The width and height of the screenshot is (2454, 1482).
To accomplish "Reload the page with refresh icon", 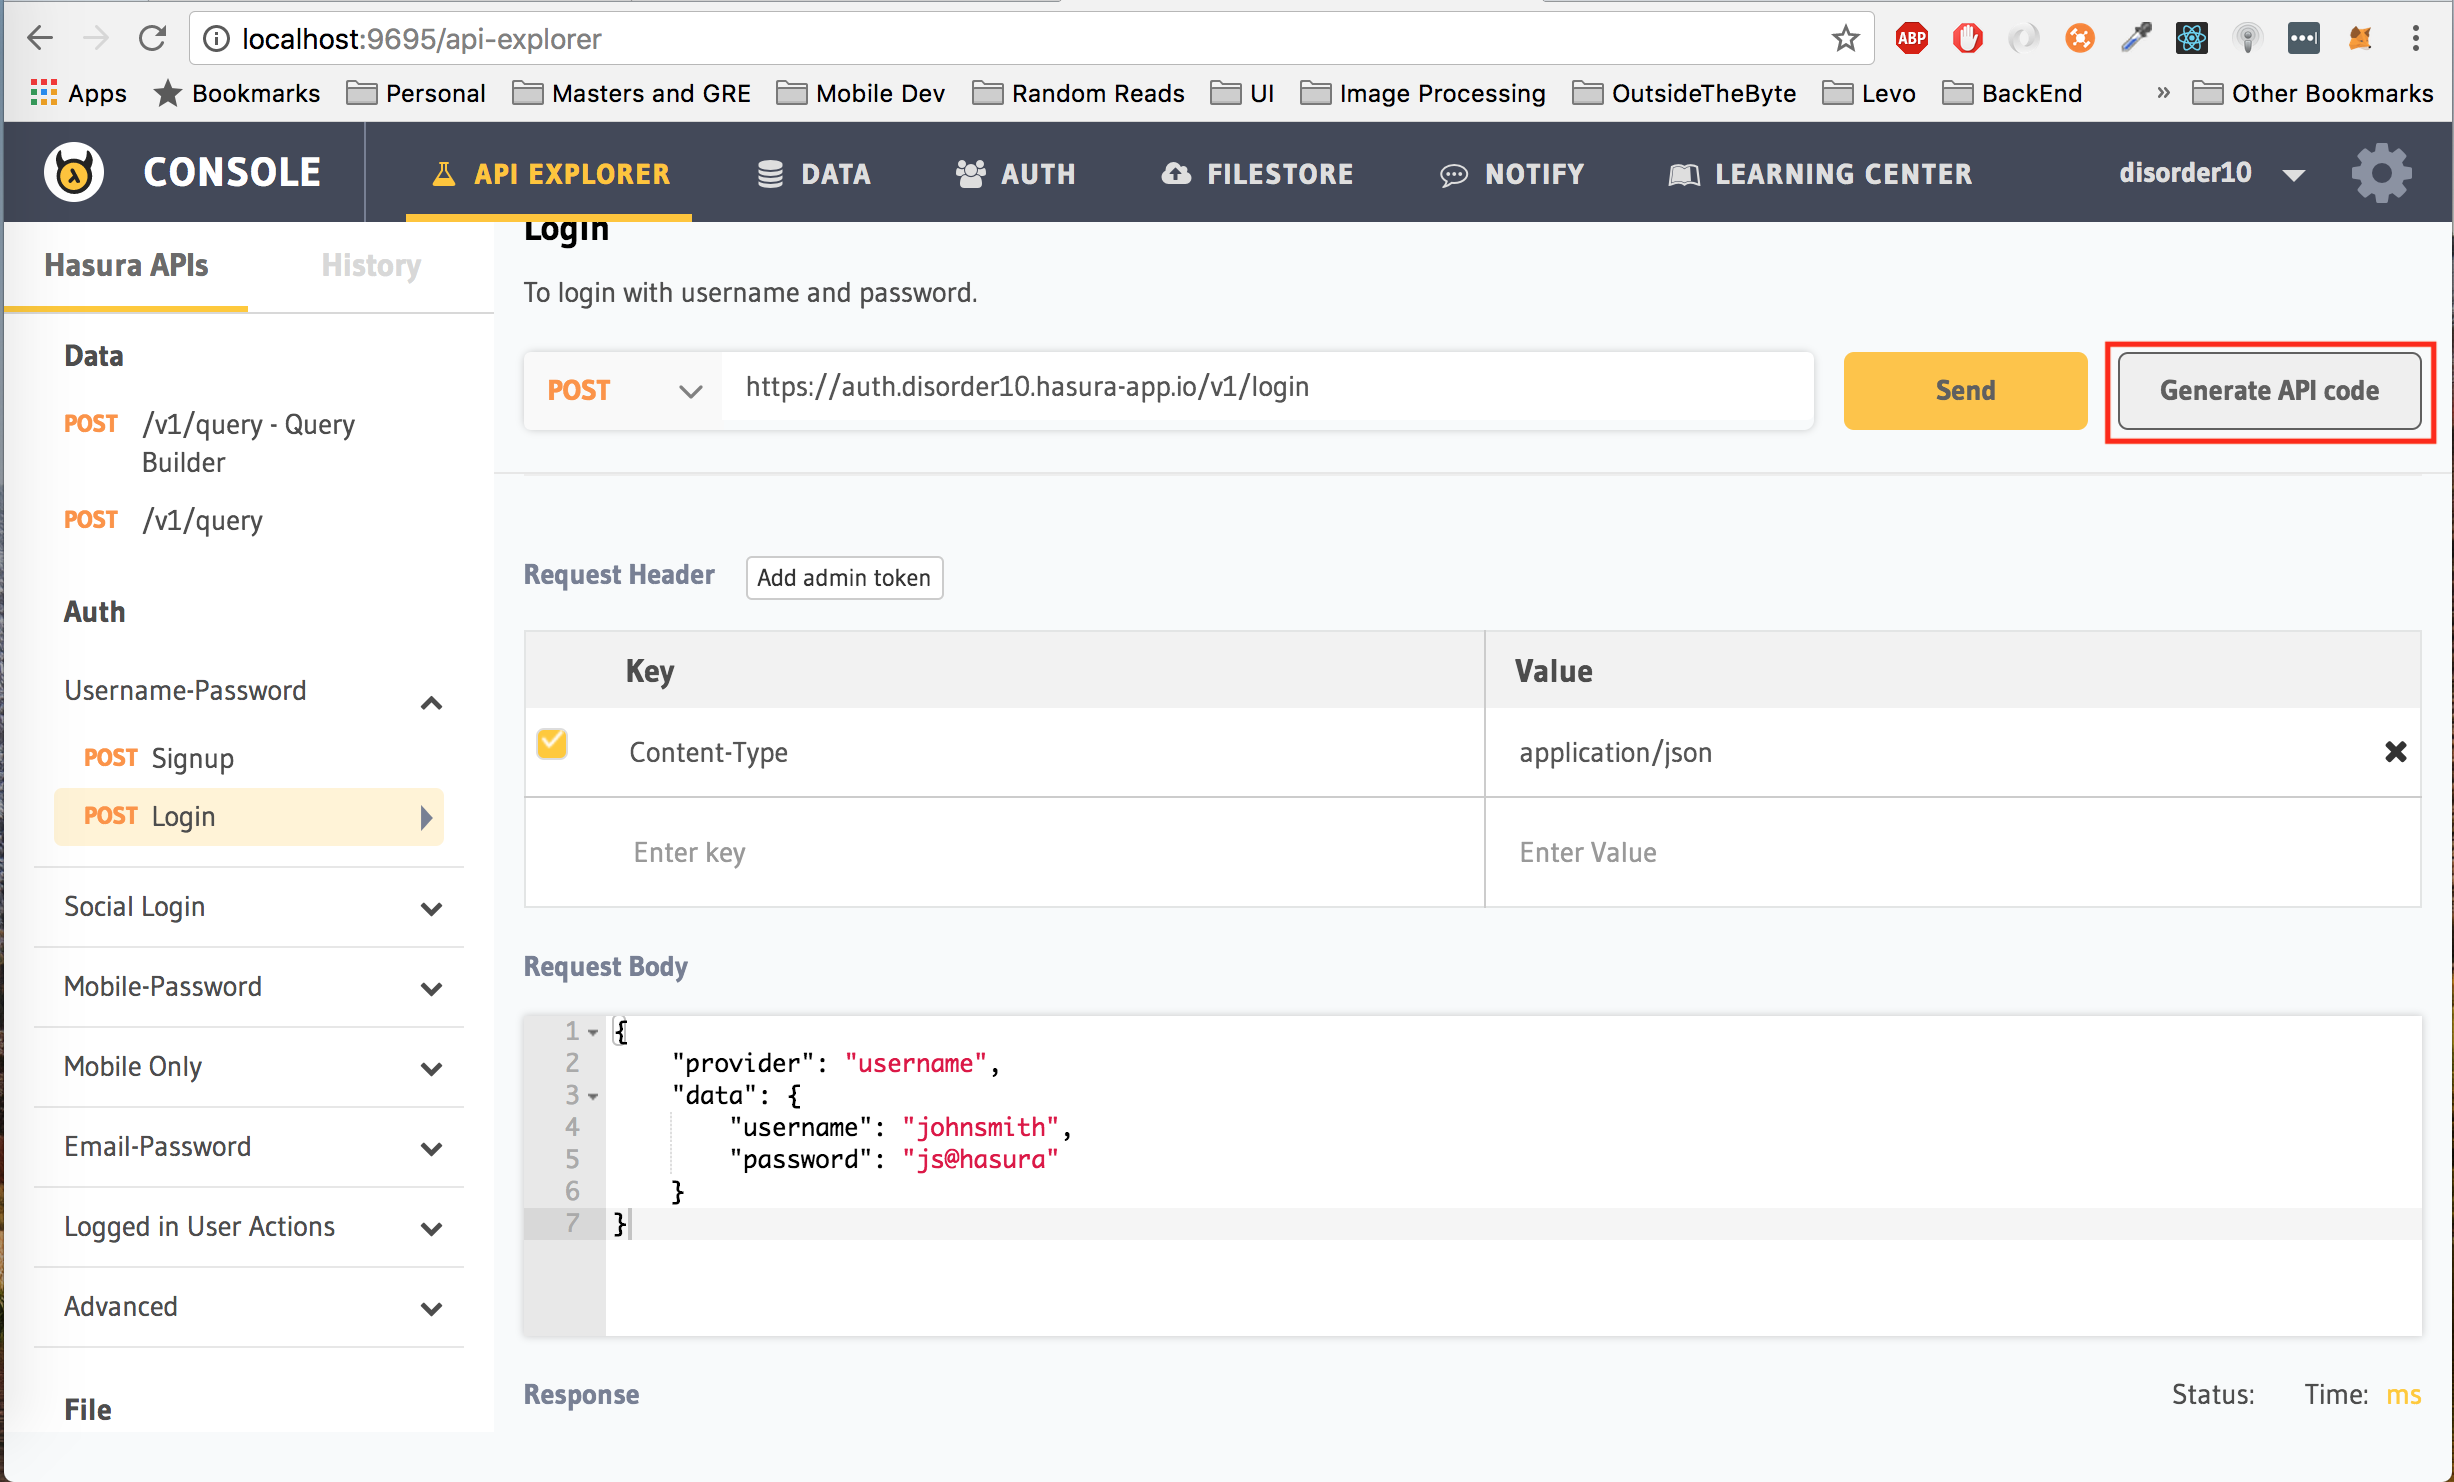I will pyautogui.click(x=152, y=39).
